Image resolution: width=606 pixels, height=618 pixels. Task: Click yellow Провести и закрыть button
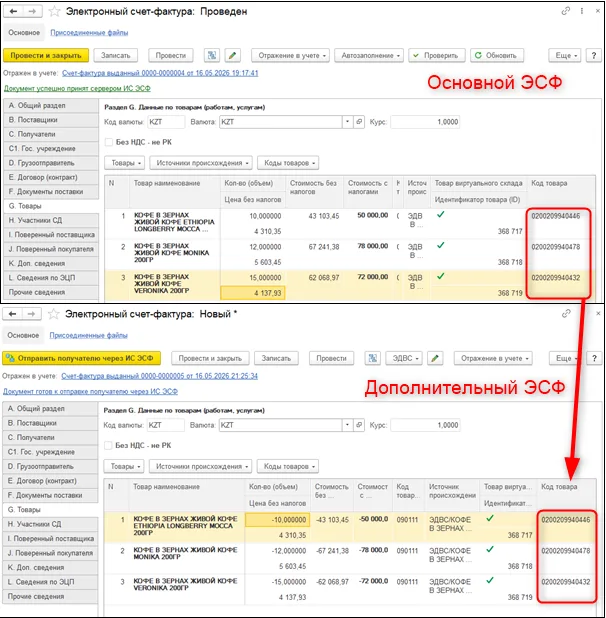click(46, 56)
